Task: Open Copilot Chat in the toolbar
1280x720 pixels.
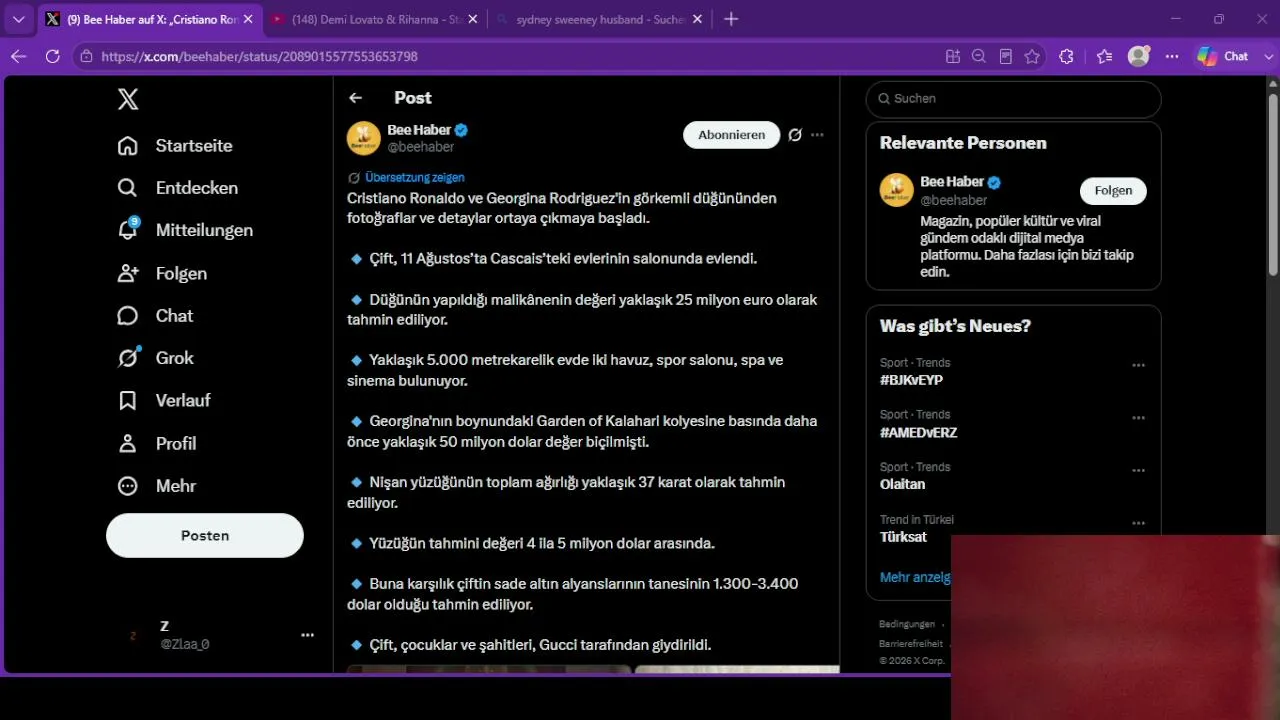Action: coord(1223,57)
